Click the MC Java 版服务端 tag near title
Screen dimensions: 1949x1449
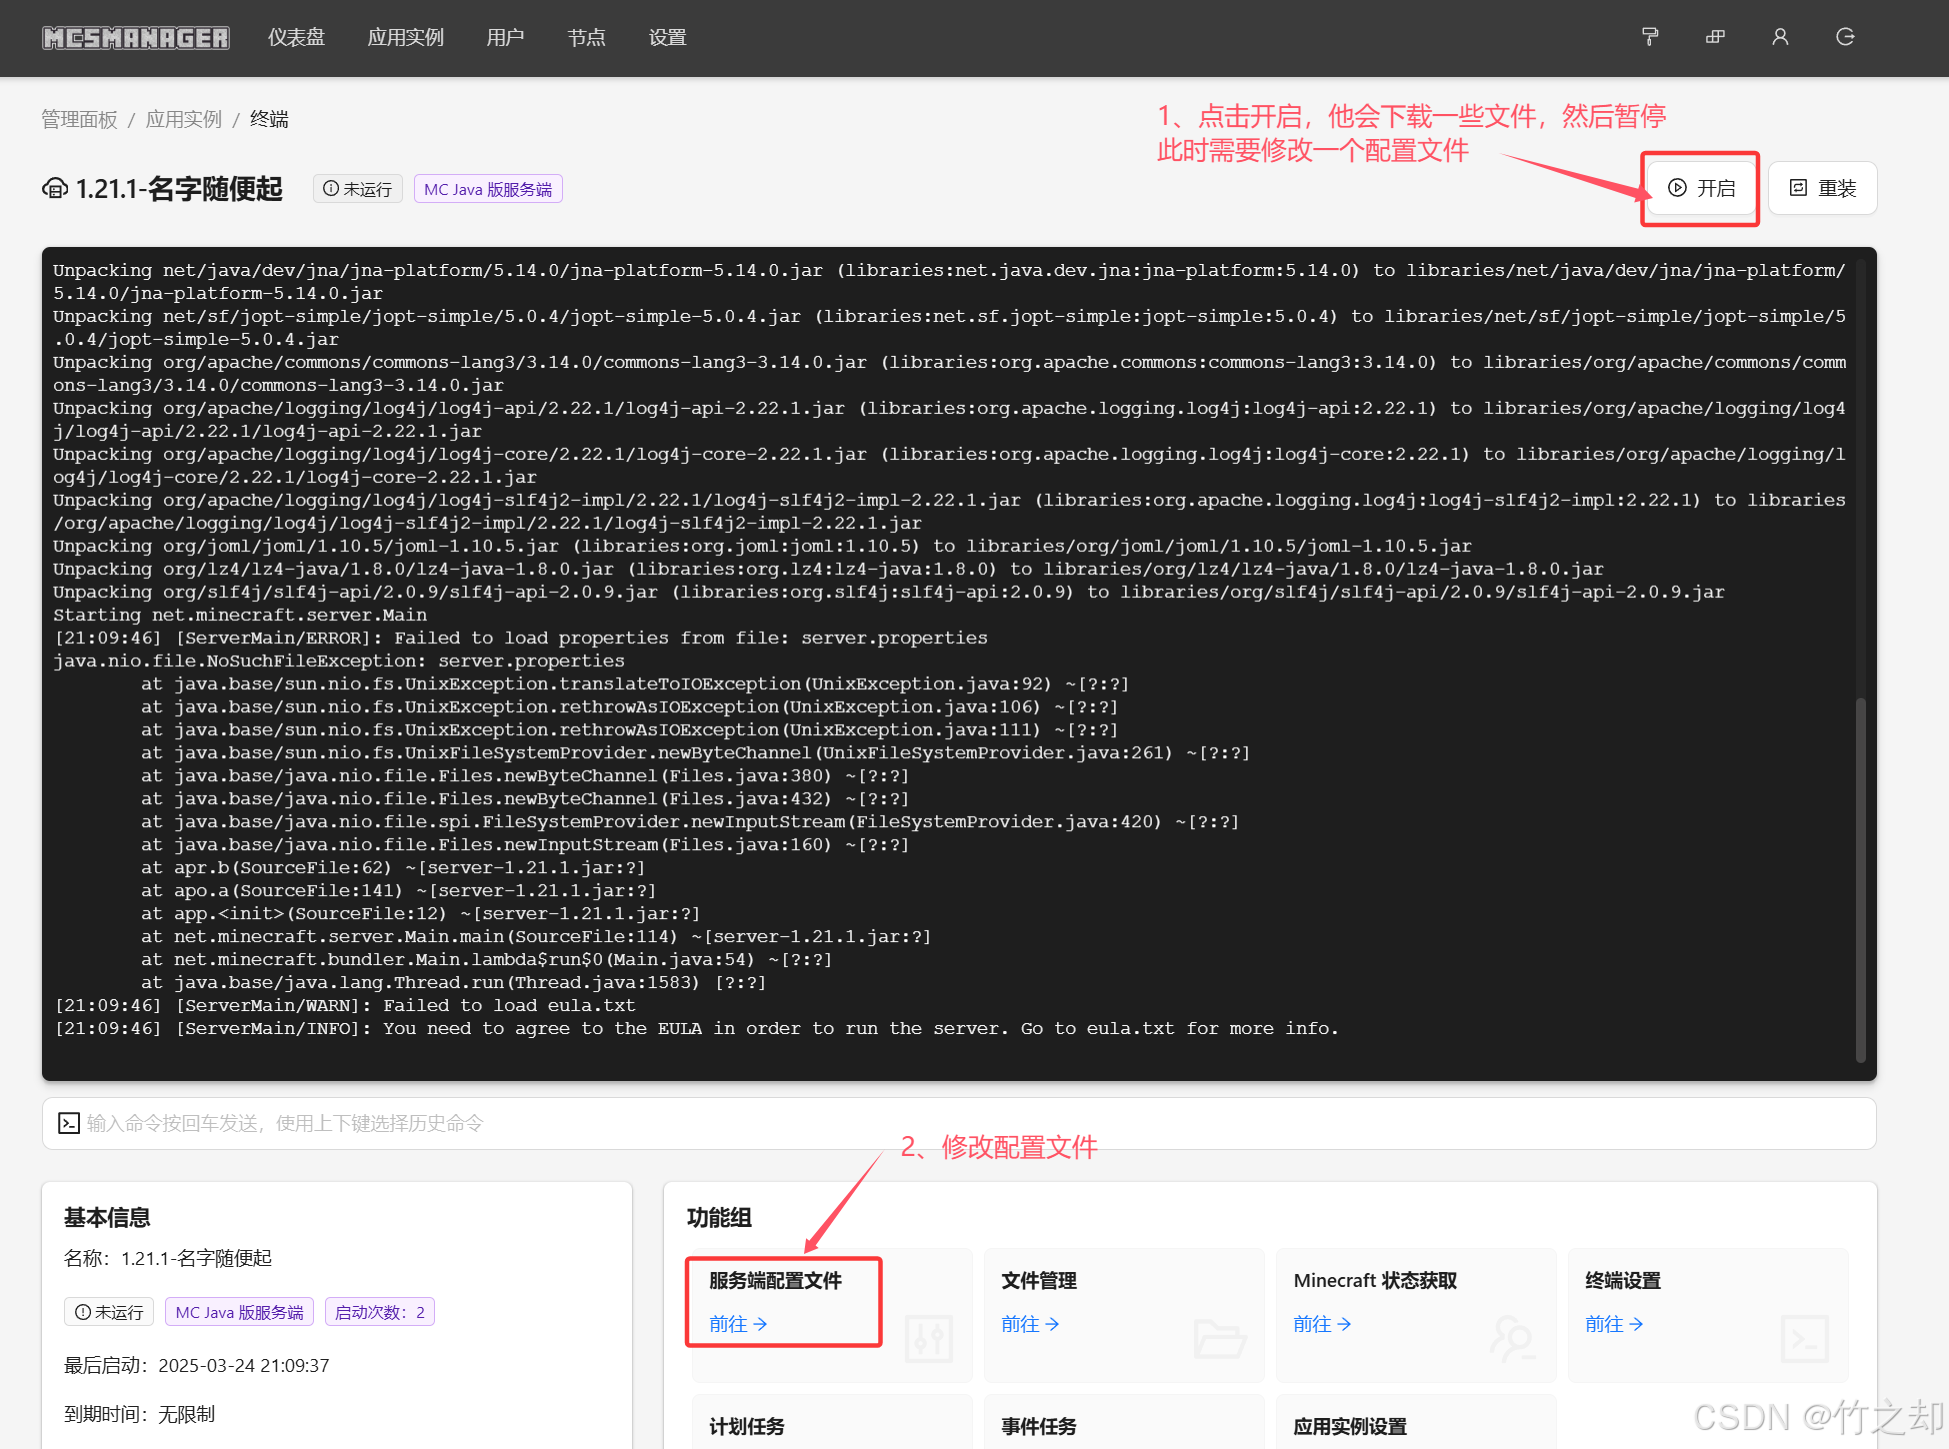(x=488, y=189)
